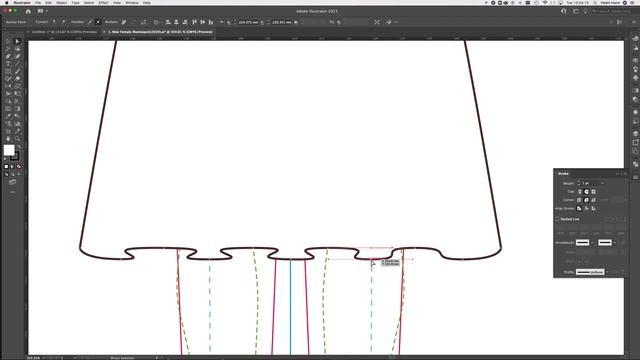The width and height of the screenshot is (640, 360).
Task: Increment the Stroke Weight stepper
Action: (578, 182)
